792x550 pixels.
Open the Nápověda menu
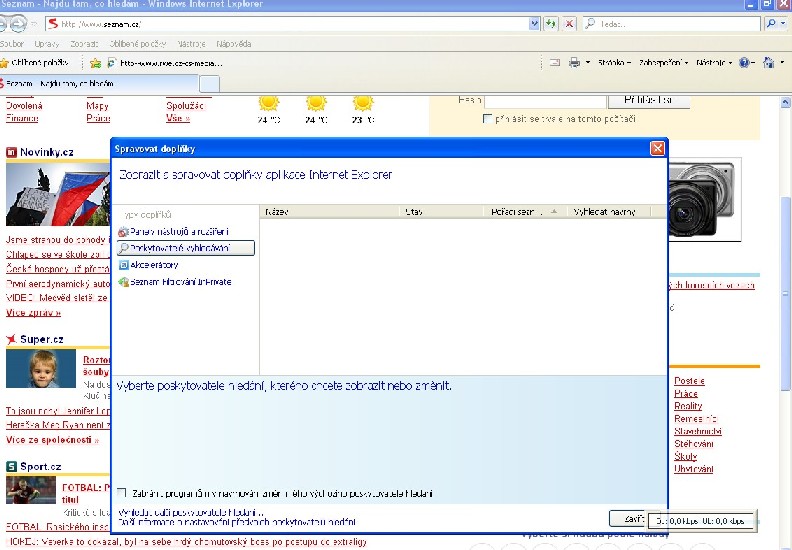click(x=234, y=44)
